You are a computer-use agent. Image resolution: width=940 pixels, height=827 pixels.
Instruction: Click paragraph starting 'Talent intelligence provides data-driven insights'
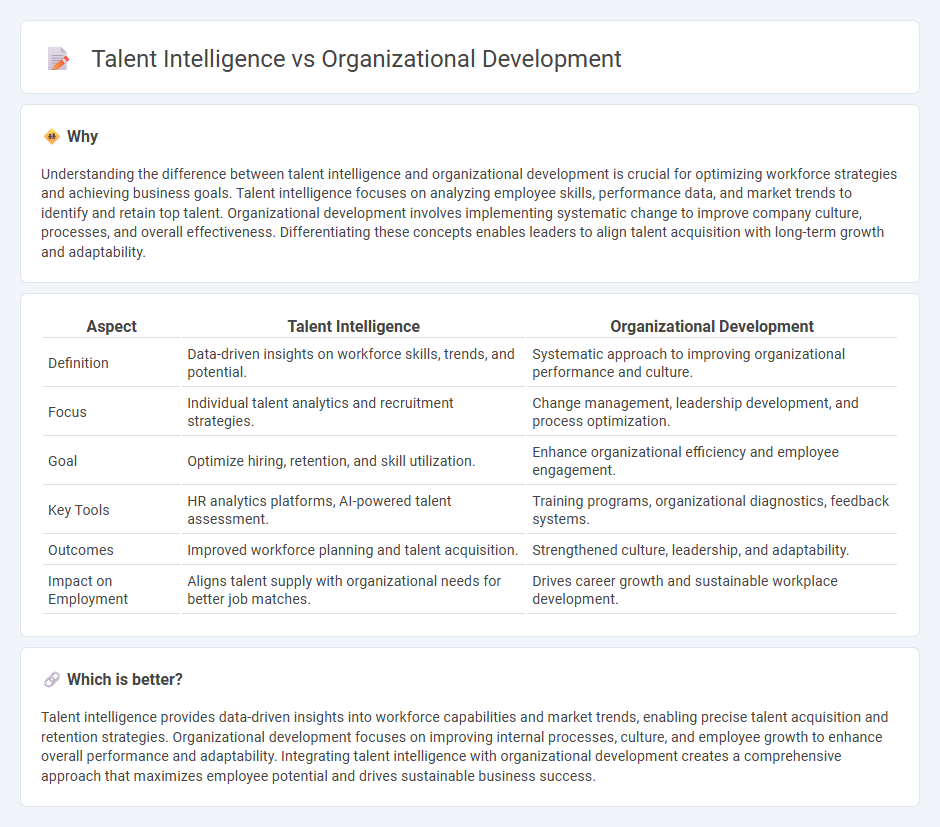(x=465, y=747)
